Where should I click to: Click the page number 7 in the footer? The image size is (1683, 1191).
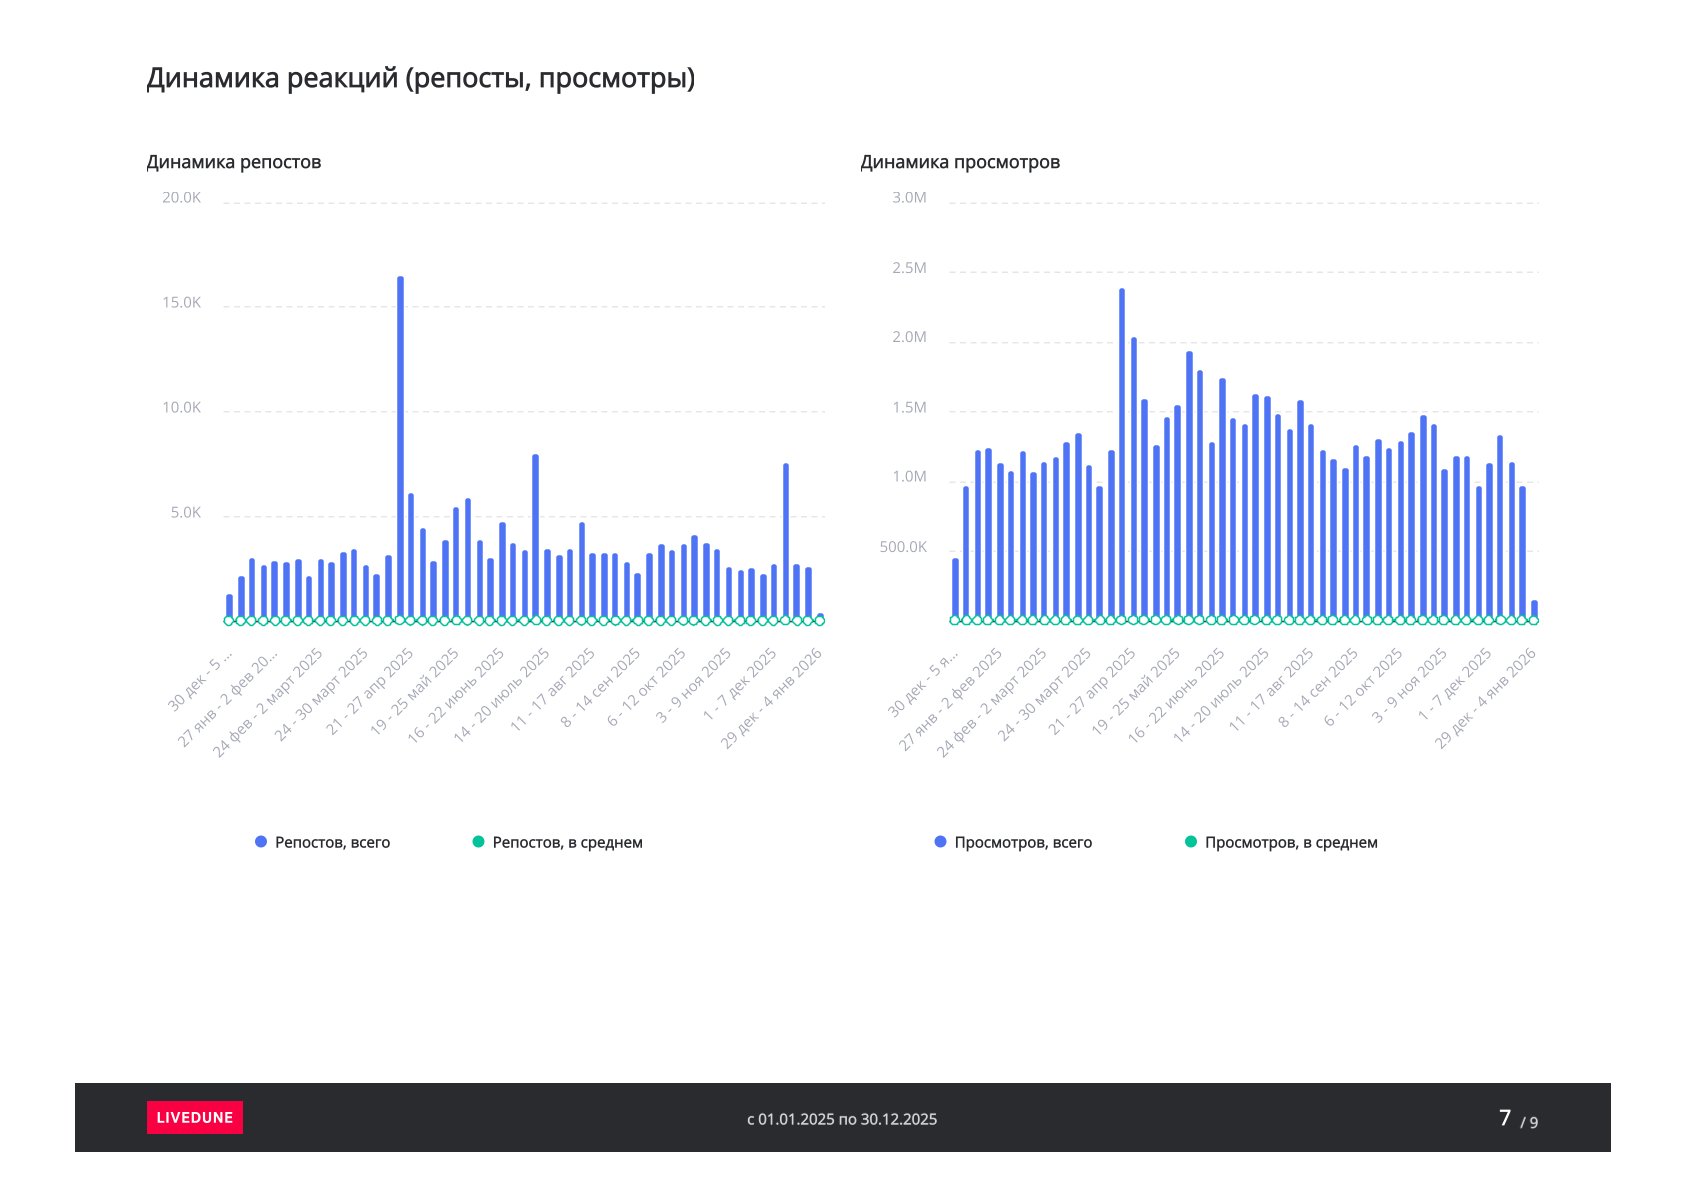[x=1504, y=1117]
